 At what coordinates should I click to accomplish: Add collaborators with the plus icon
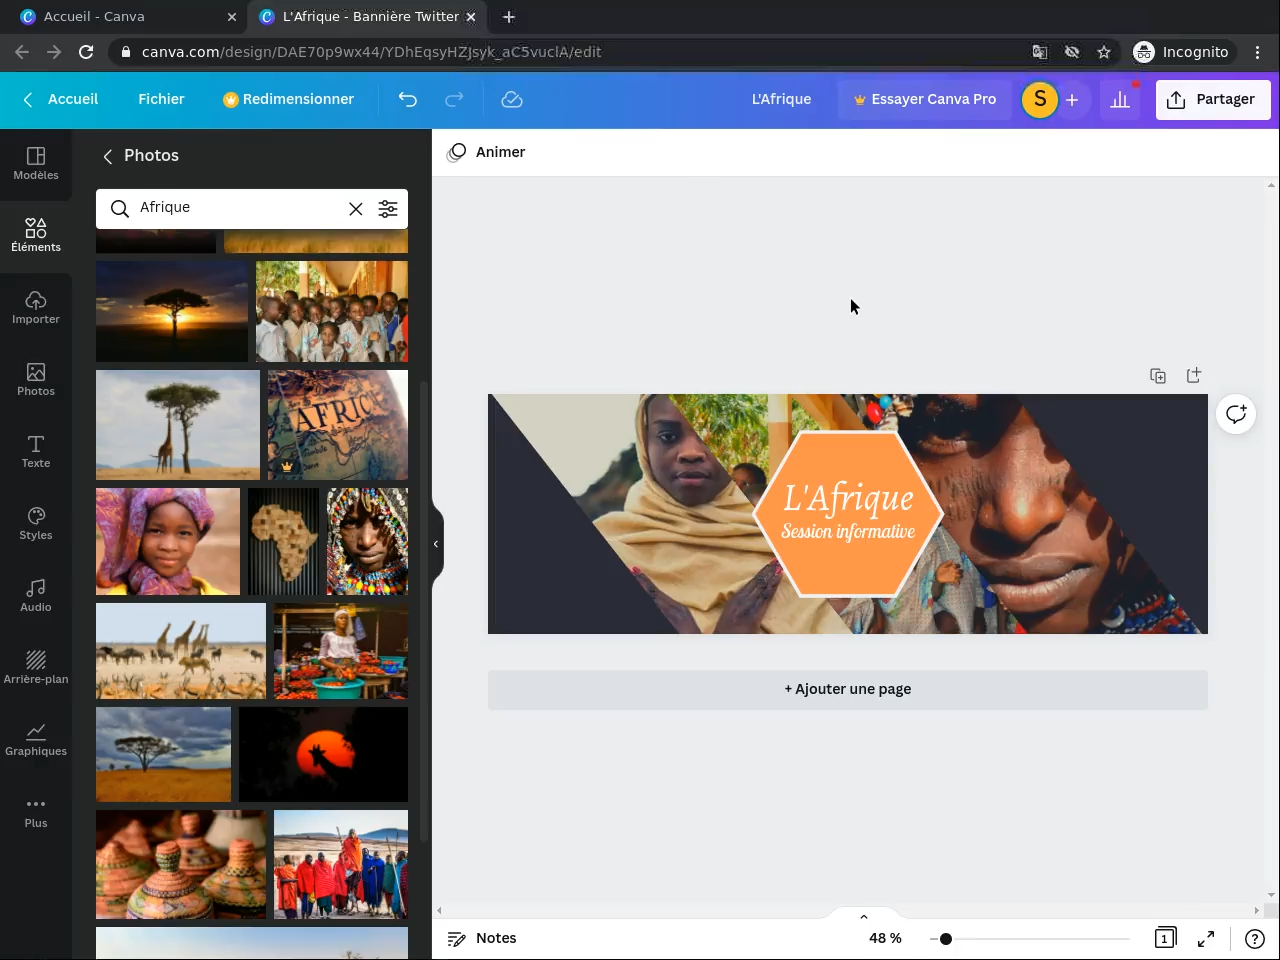pos(1072,100)
